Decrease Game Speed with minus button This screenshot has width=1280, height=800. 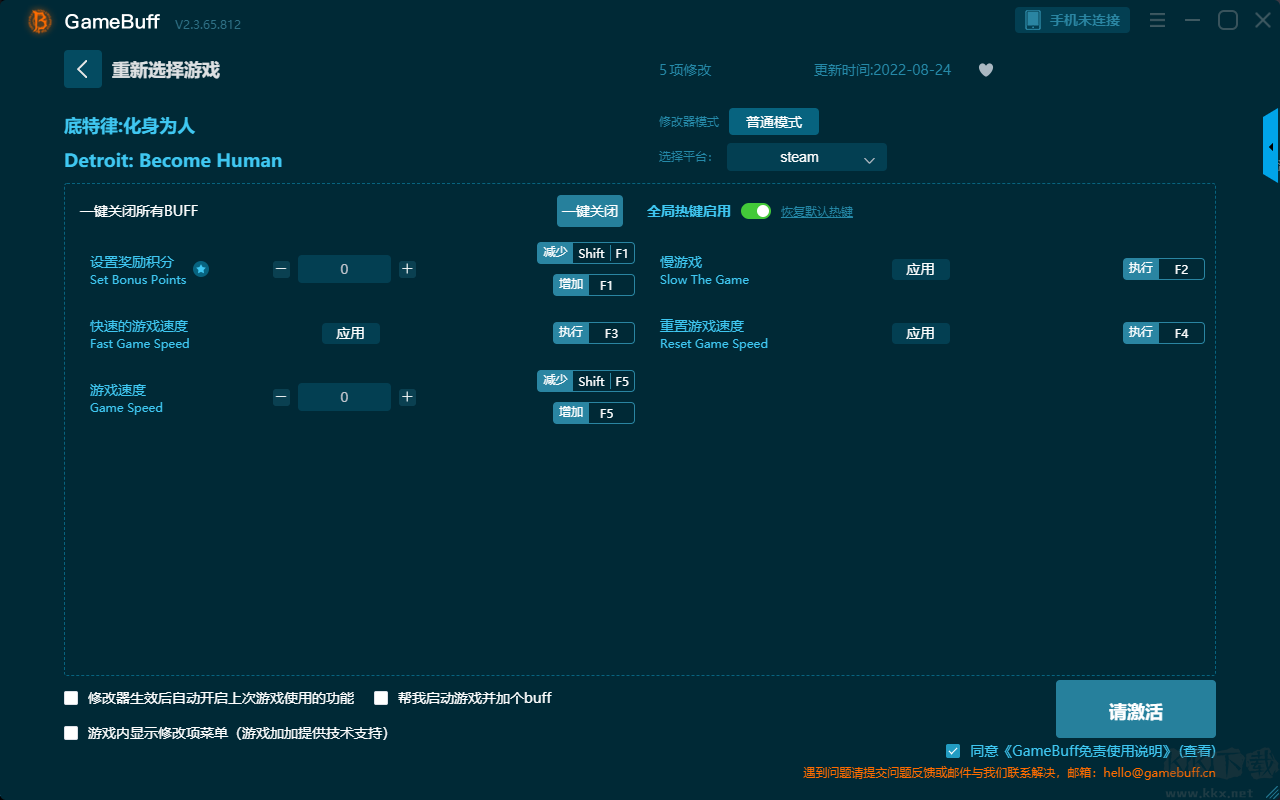click(x=281, y=397)
